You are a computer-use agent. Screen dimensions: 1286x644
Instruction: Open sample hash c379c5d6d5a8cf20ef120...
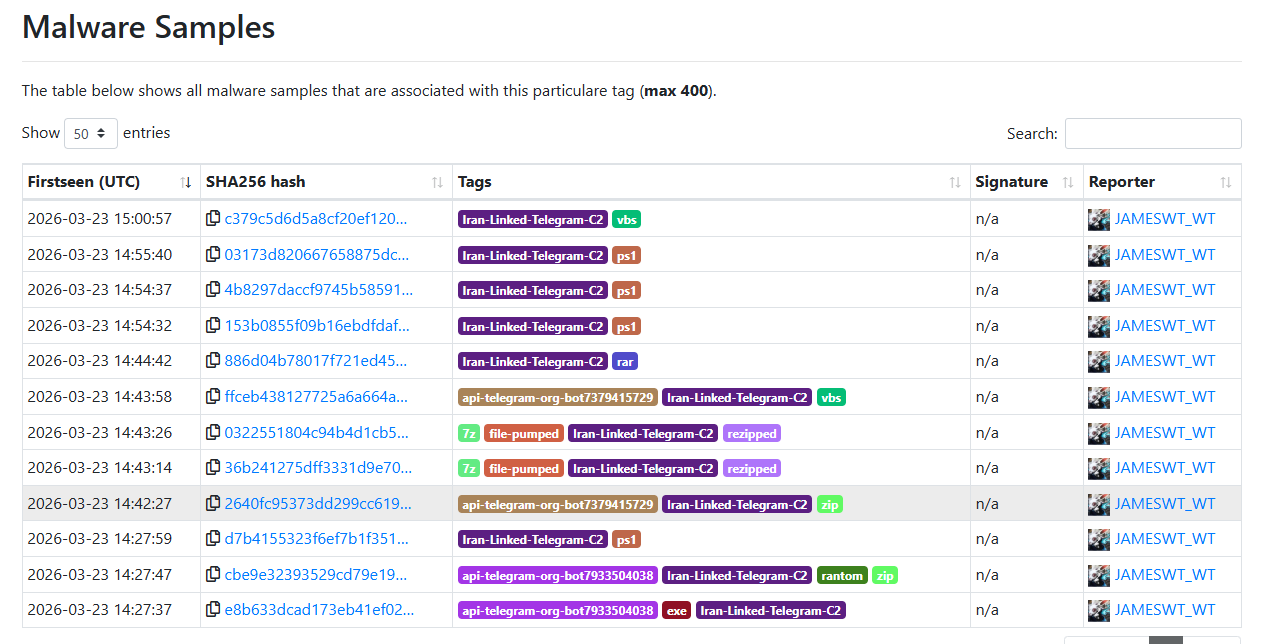[x=316, y=219]
